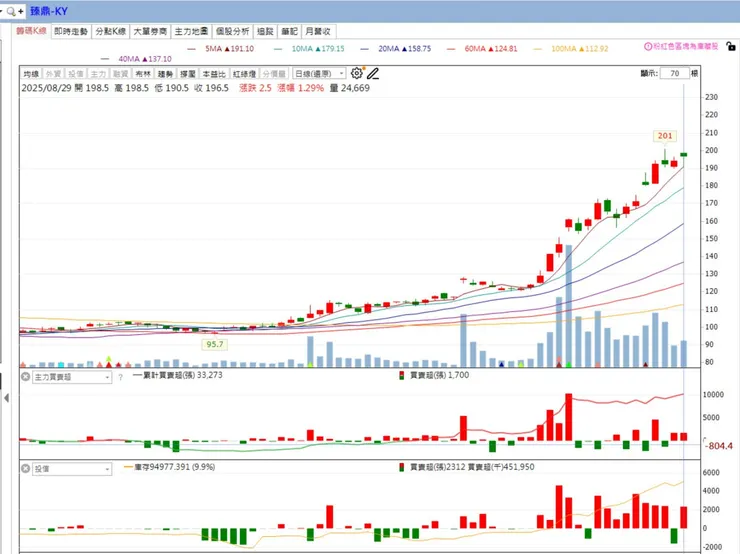
Task: Open the 筆記 tab
Action: point(289,31)
